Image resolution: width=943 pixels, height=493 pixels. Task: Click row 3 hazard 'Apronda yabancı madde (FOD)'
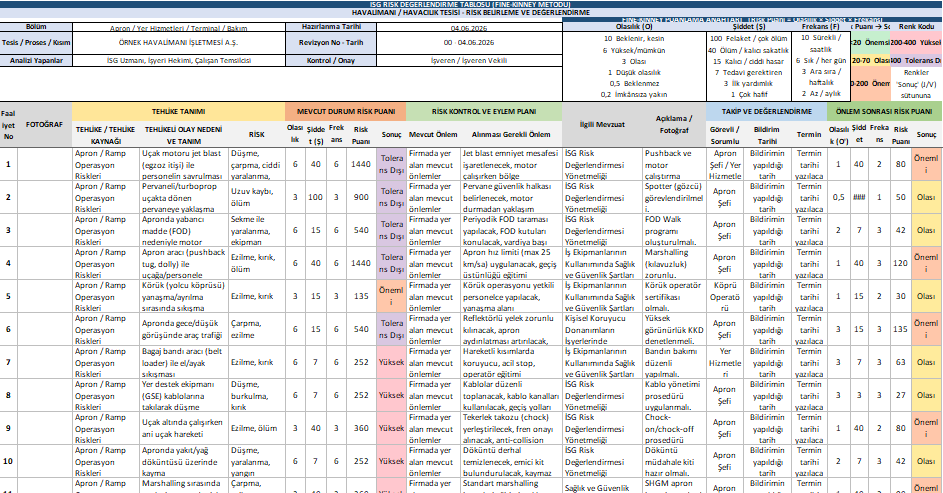pos(184,230)
